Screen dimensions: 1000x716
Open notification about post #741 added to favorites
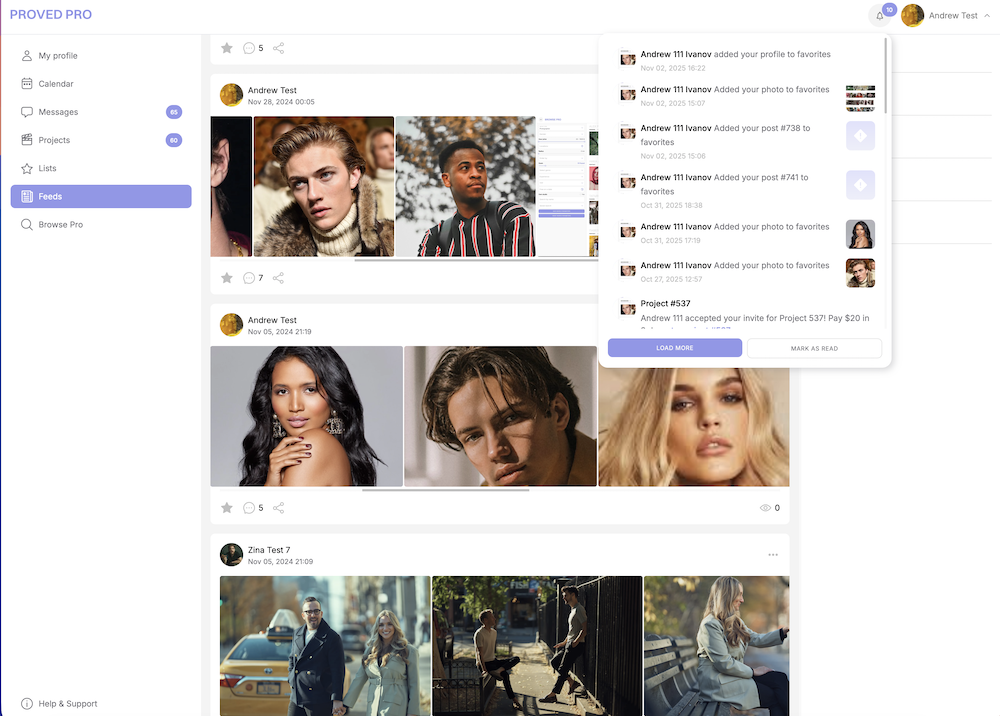coord(746,191)
